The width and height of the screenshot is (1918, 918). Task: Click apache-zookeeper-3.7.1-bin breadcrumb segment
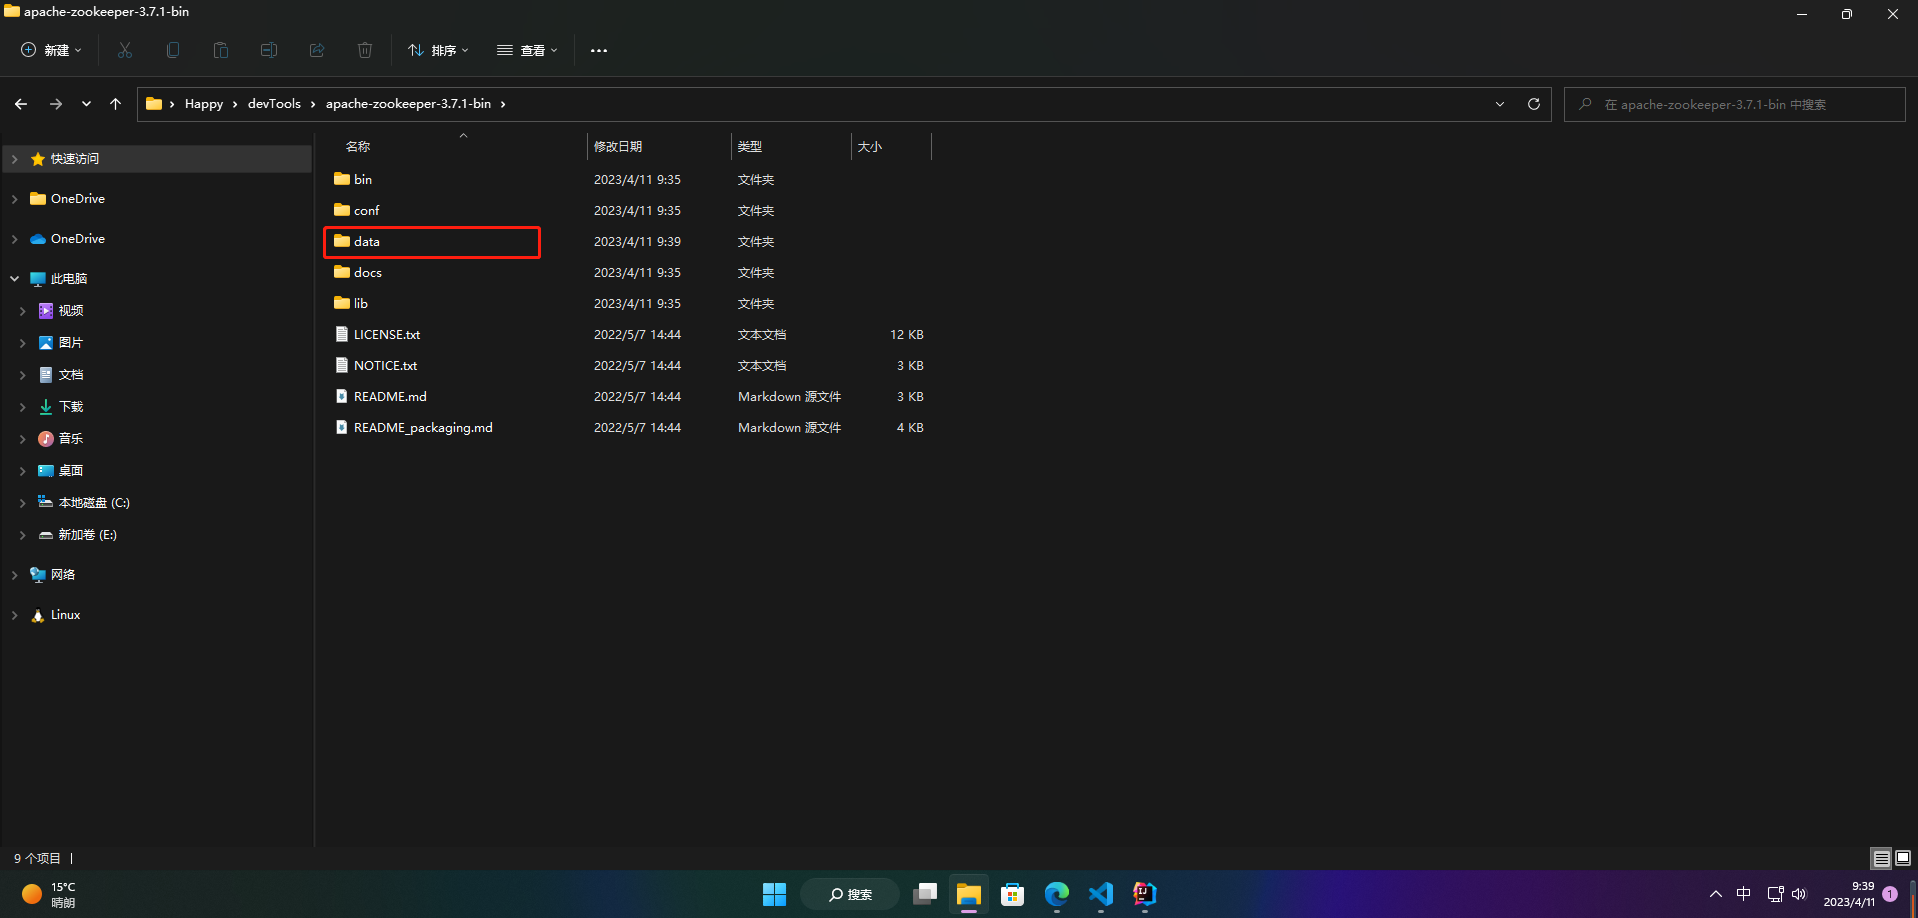pos(408,104)
